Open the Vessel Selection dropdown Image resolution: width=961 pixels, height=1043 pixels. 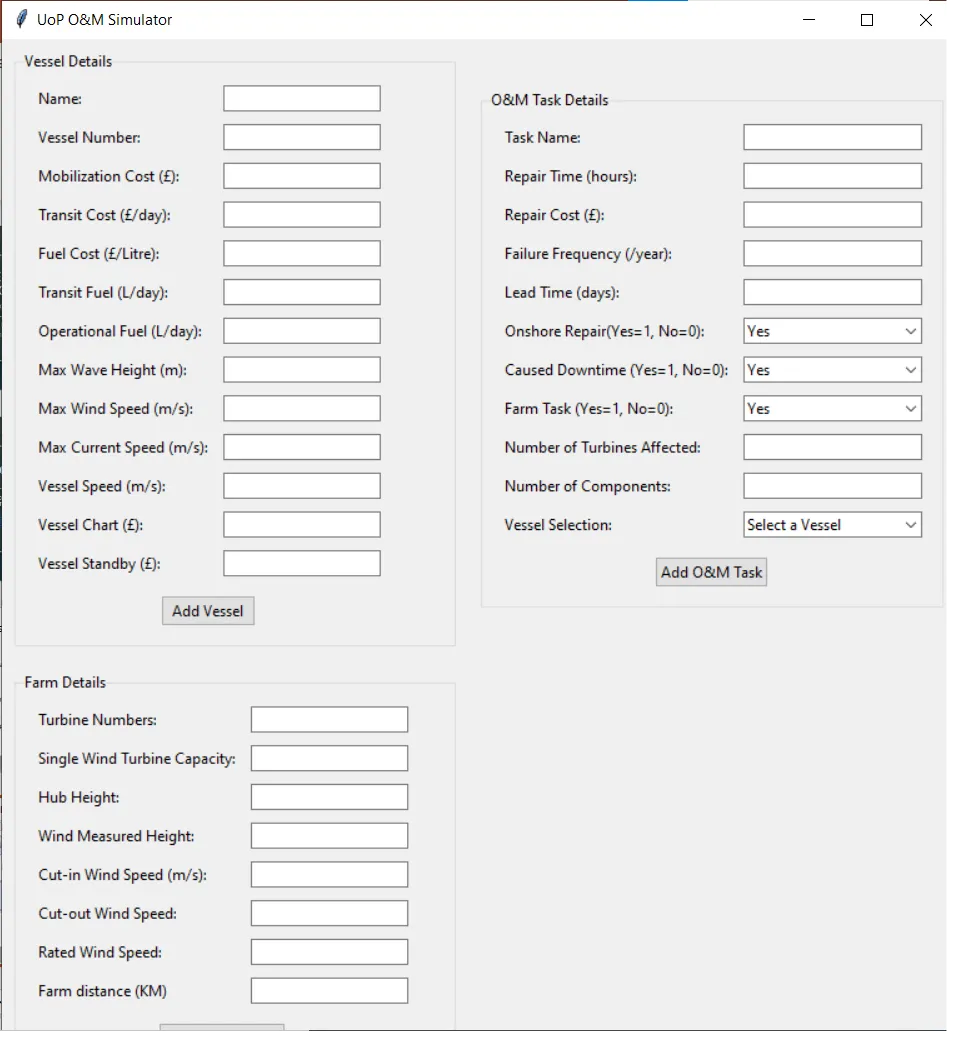(x=832, y=525)
